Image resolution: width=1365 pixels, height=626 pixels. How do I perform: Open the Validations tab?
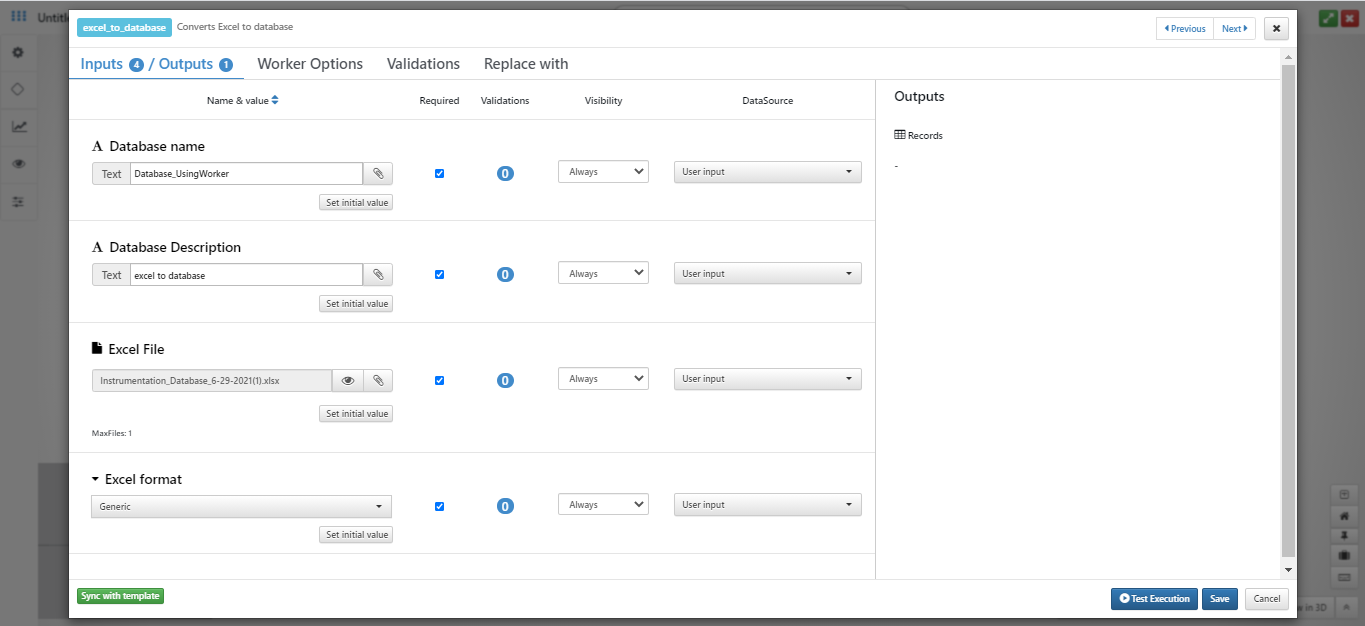coord(423,63)
